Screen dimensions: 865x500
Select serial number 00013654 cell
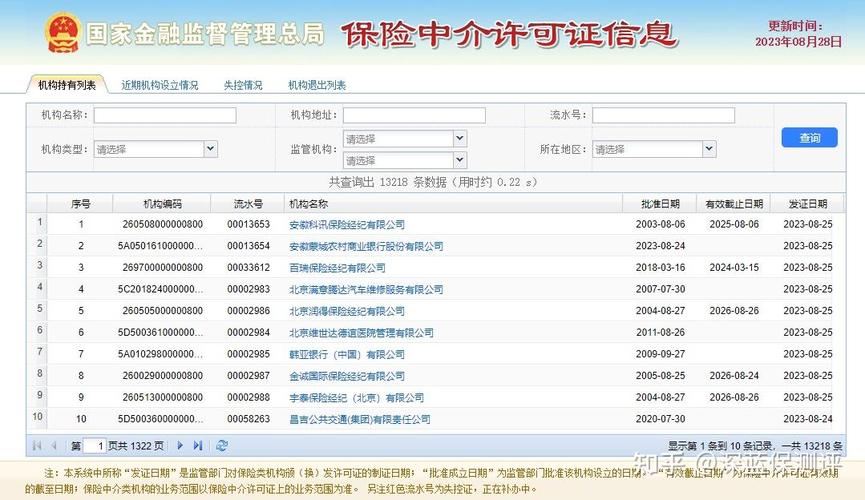click(x=248, y=246)
